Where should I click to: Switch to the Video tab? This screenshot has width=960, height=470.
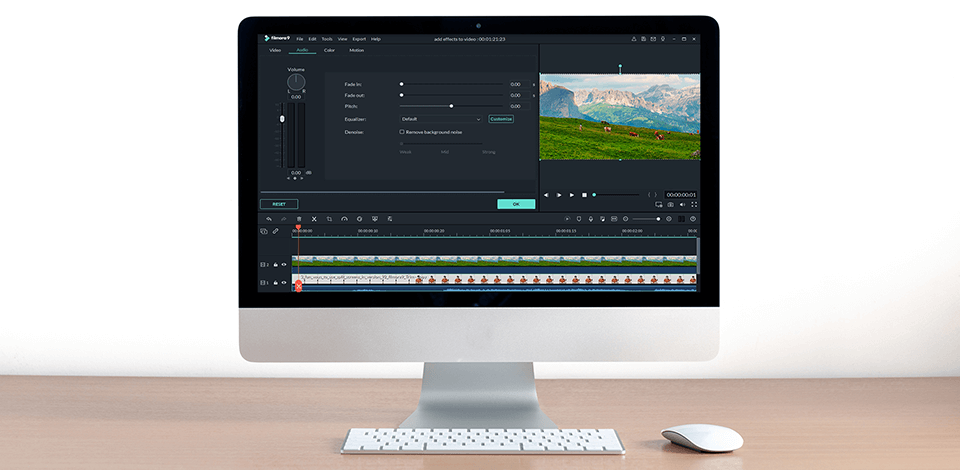[x=275, y=50]
